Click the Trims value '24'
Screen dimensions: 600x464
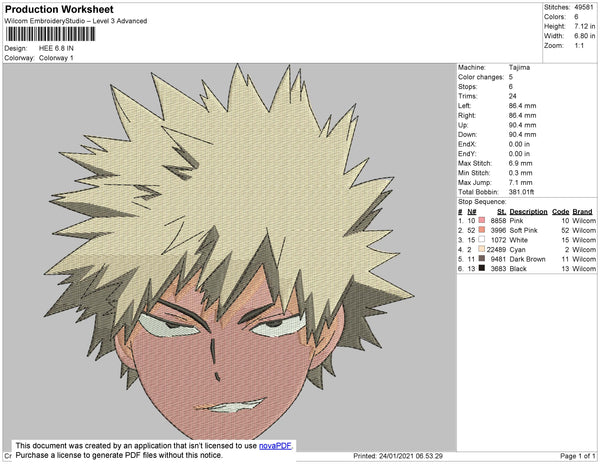point(512,96)
